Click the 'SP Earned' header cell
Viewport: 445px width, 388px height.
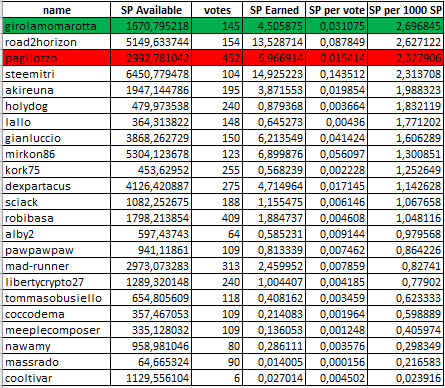pyautogui.click(x=274, y=10)
